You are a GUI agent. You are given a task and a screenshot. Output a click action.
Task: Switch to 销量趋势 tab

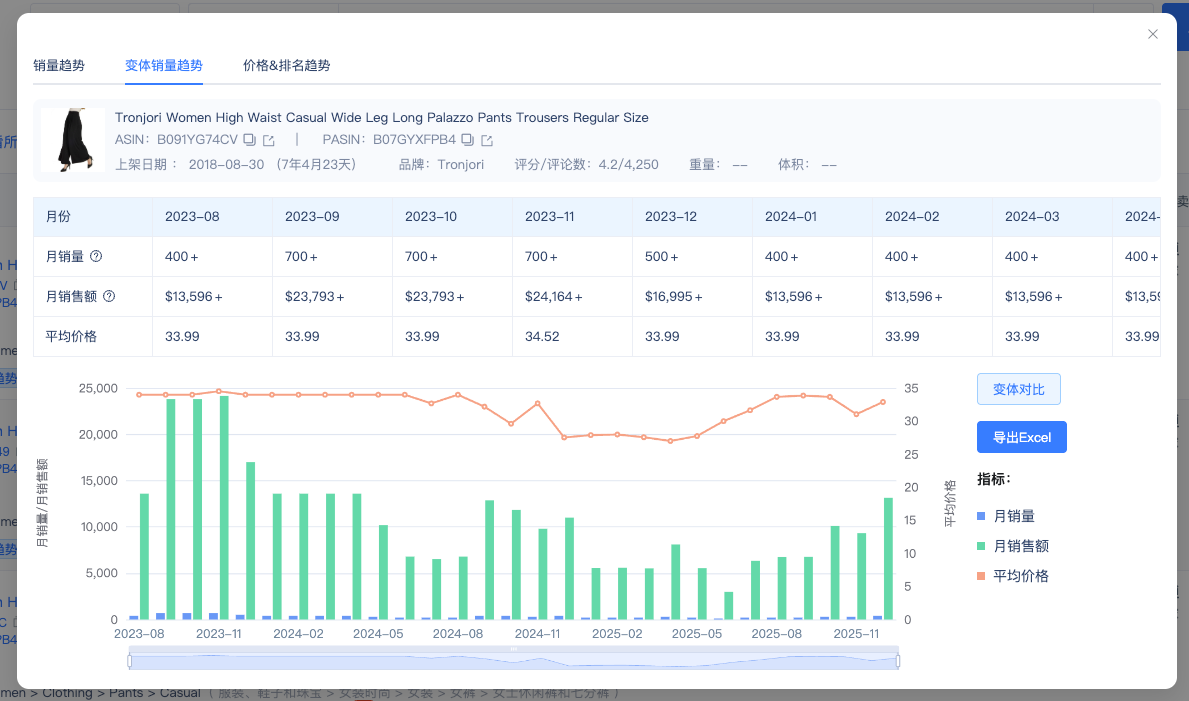point(59,65)
